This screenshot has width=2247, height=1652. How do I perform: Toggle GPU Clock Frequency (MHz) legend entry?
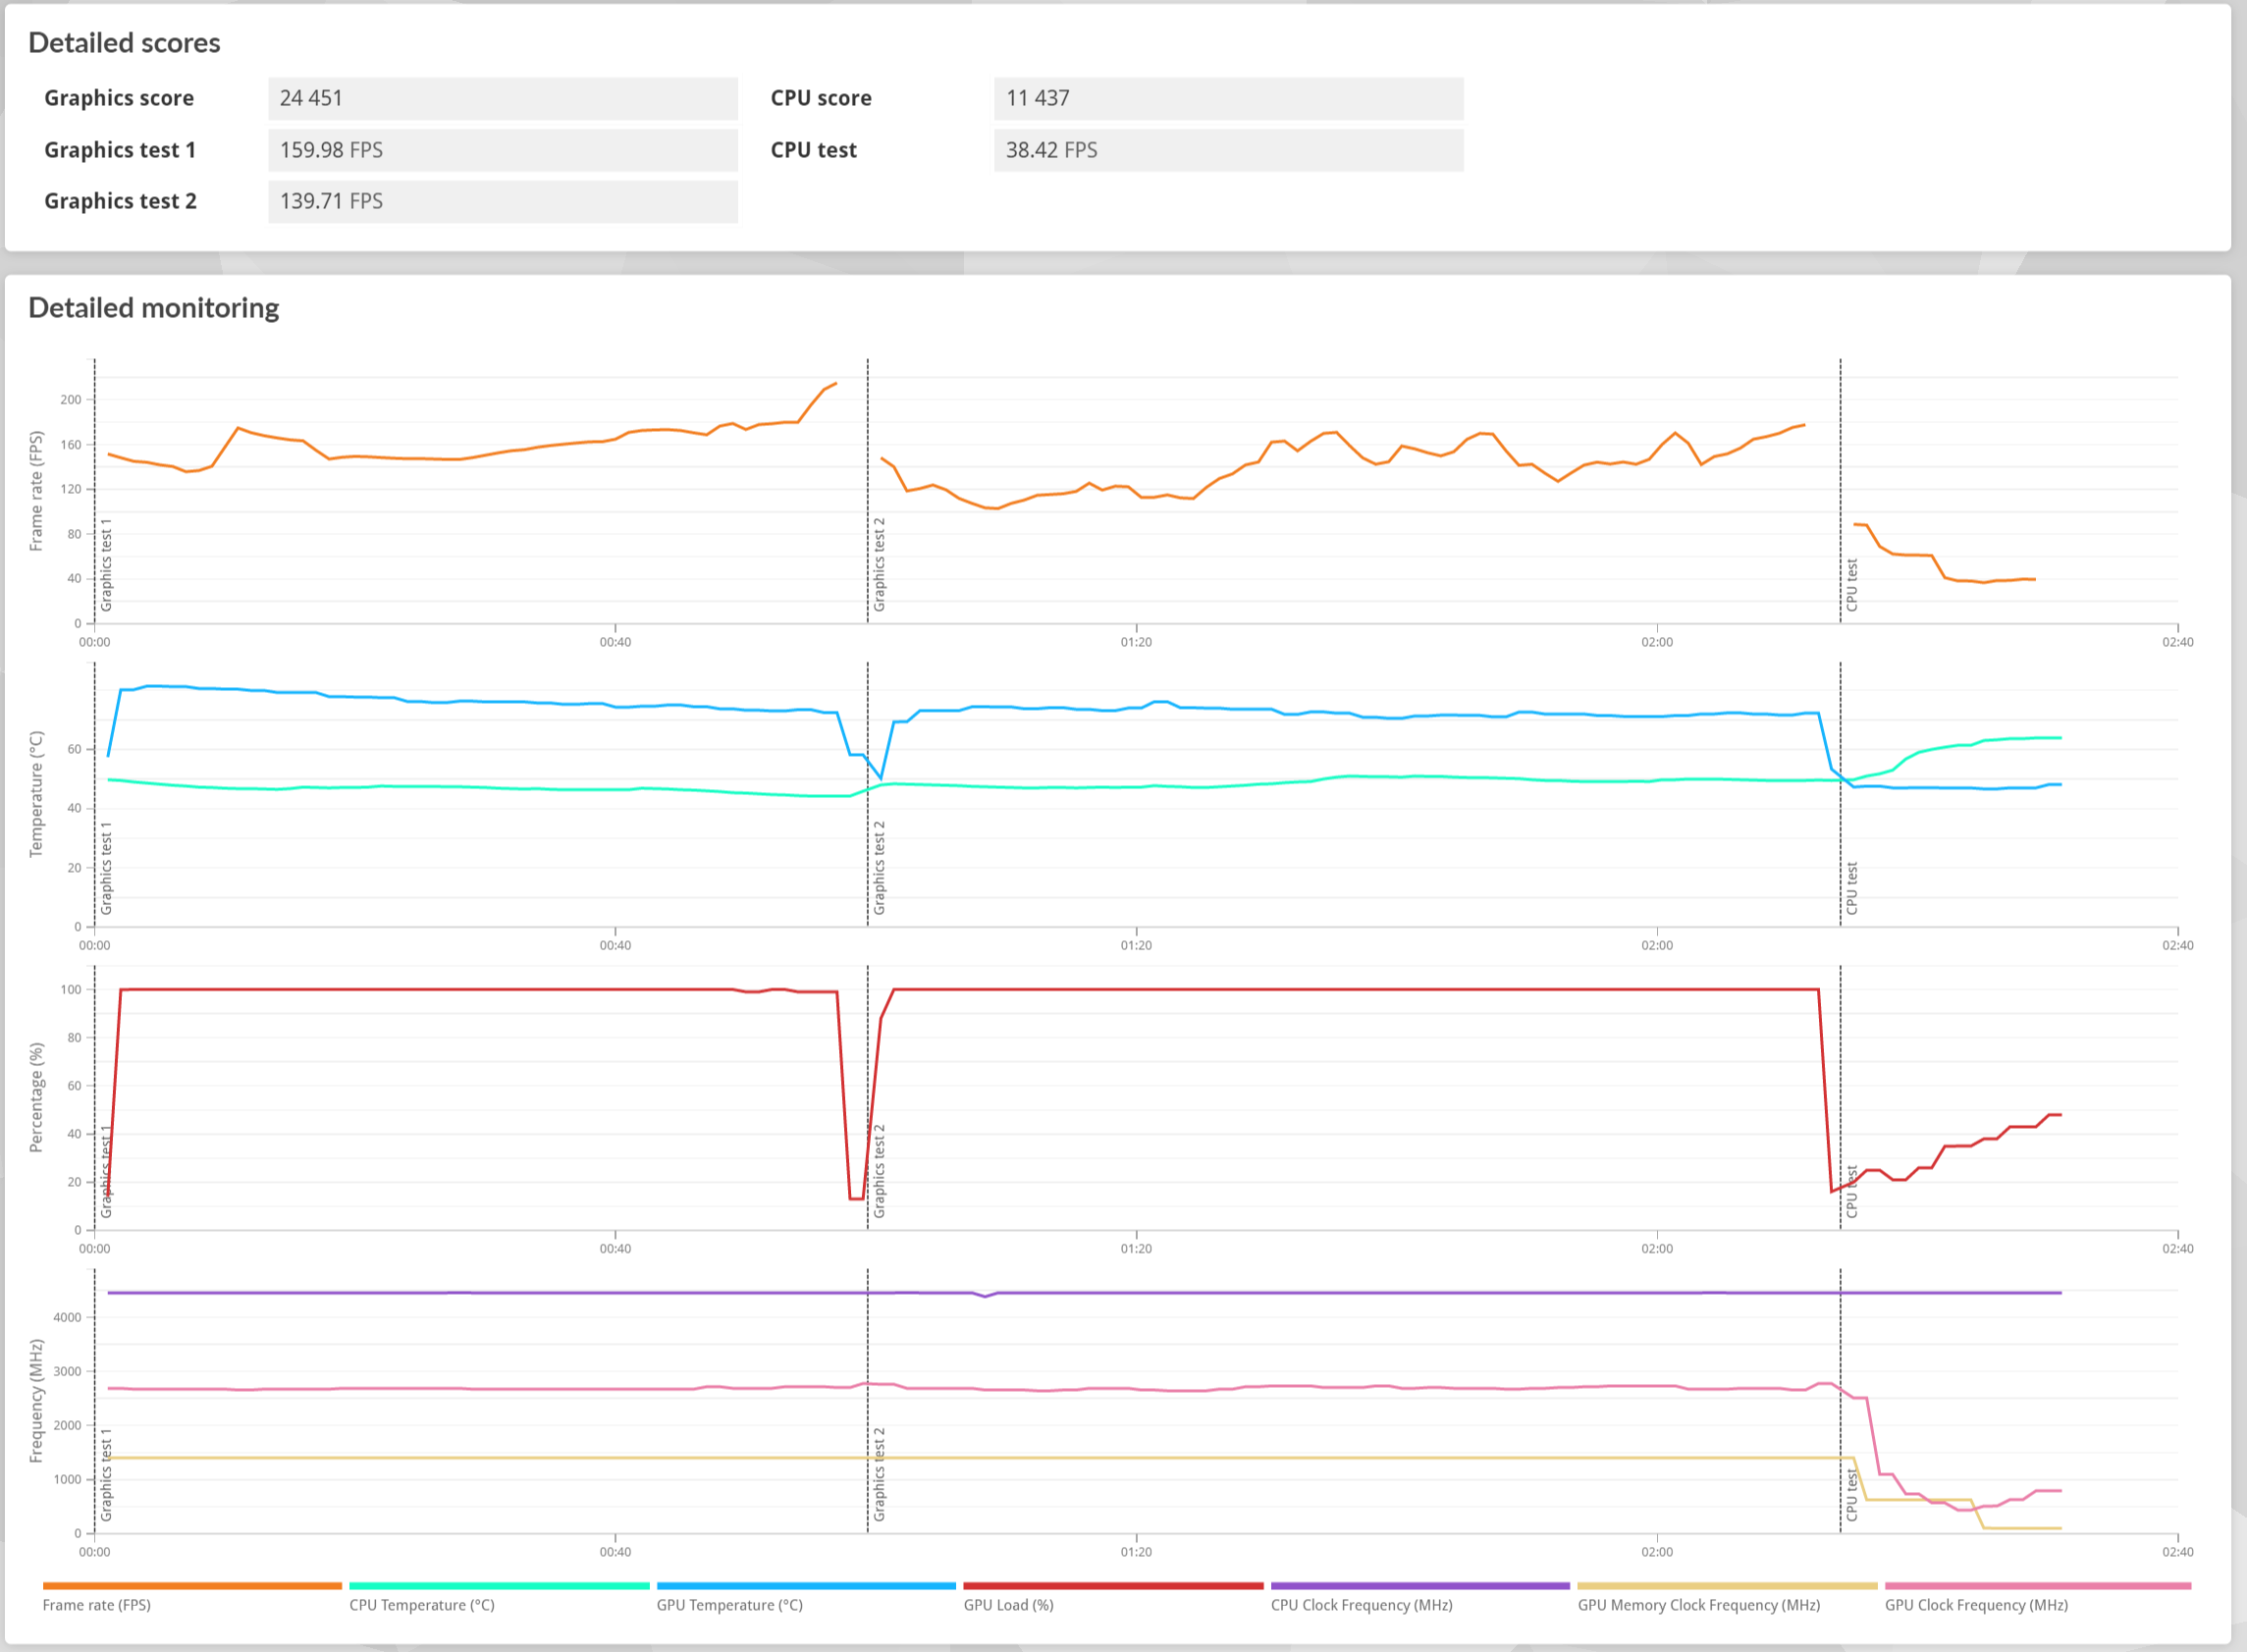click(2037, 1586)
